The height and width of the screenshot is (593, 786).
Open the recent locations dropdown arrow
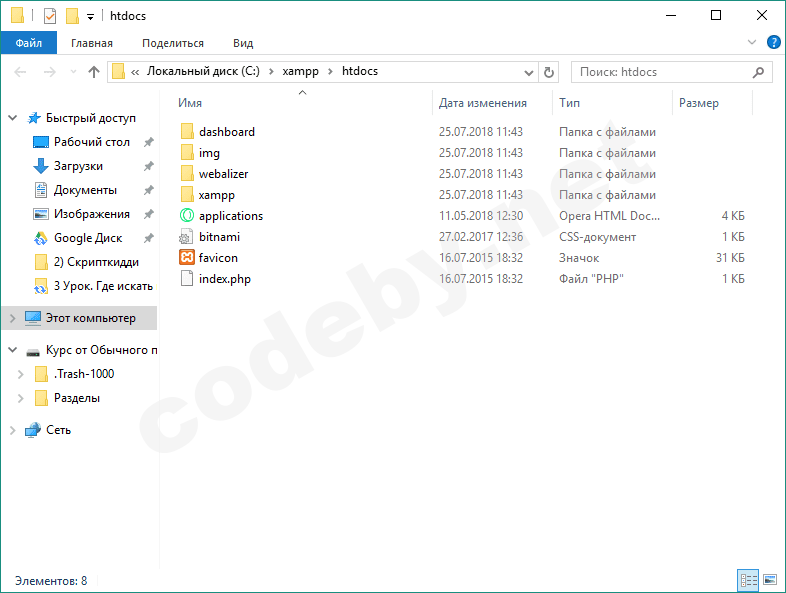(73, 72)
